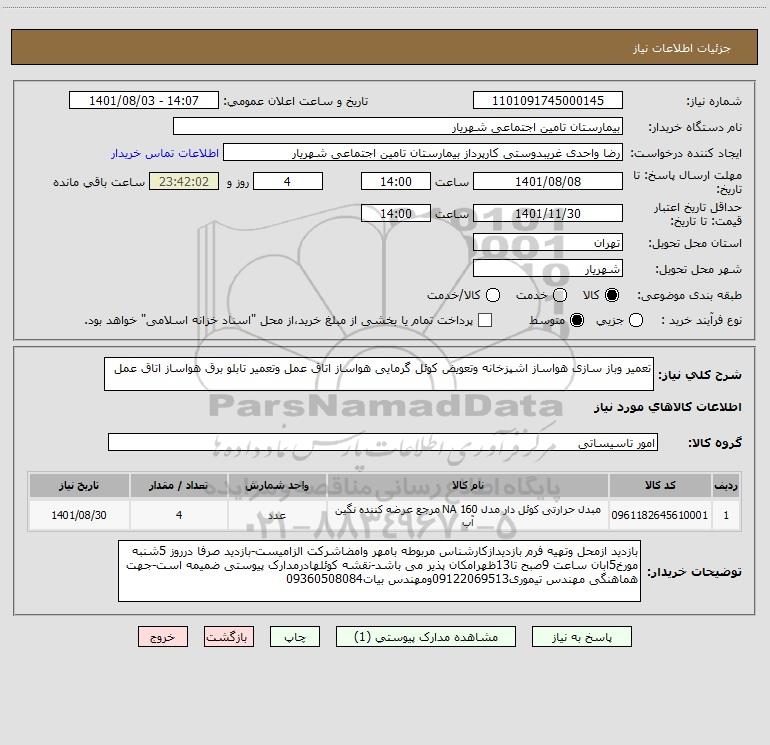Viewport: 770px width, 745px height.
Task: Click the اطلاعات کالاهای مورد نیاز heading
Action: pos(667,407)
